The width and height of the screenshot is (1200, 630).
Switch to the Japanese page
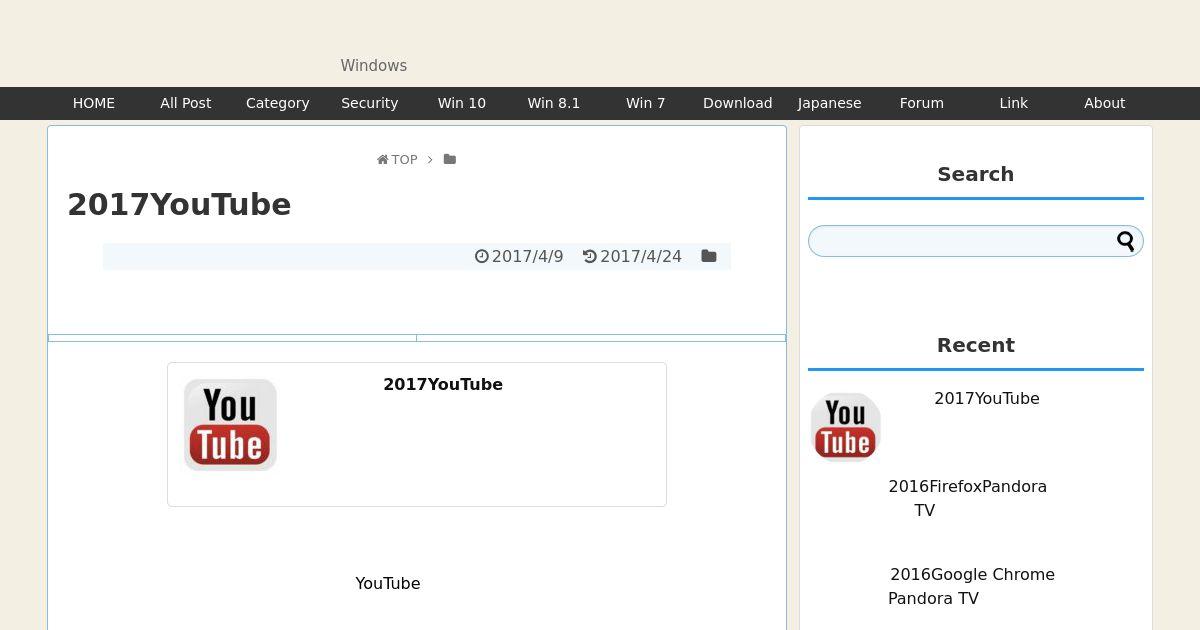(x=830, y=103)
